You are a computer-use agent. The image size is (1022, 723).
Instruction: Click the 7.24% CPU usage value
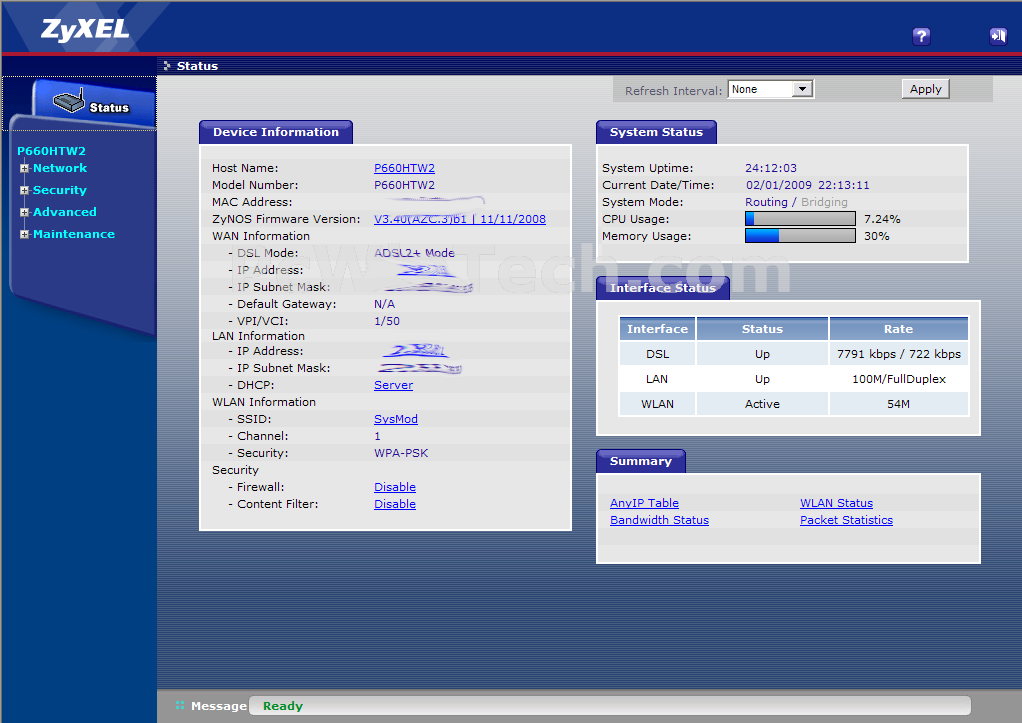click(882, 219)
